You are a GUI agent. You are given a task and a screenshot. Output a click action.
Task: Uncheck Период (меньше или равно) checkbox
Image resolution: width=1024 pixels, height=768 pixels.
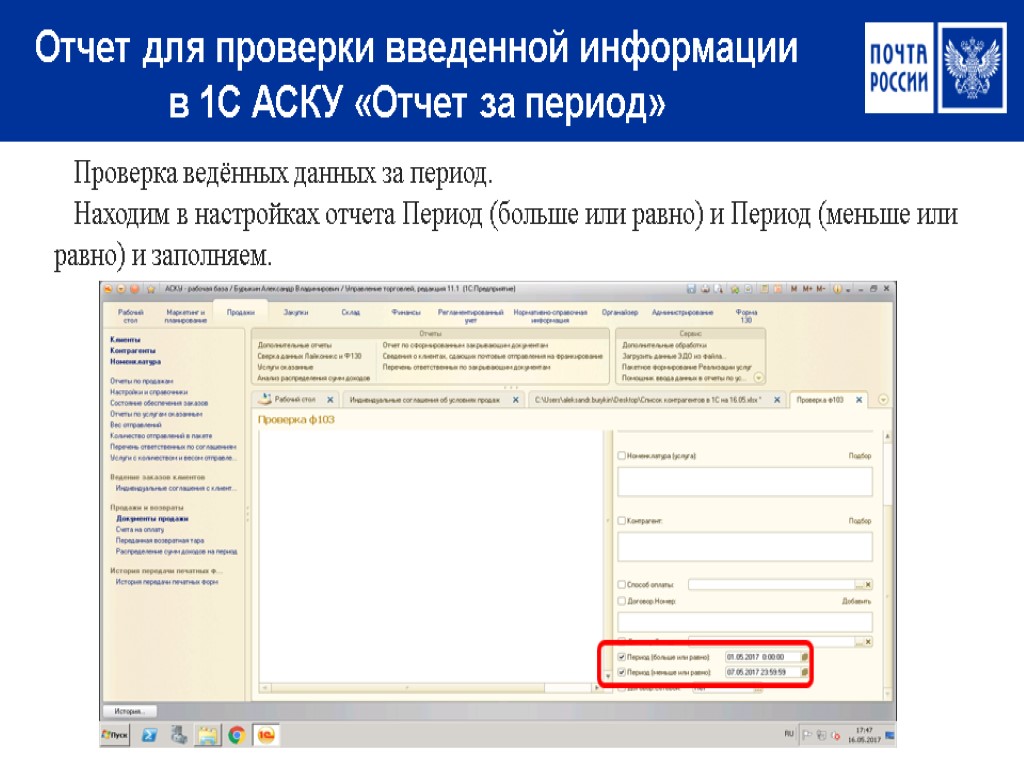(x=622, y=672)
